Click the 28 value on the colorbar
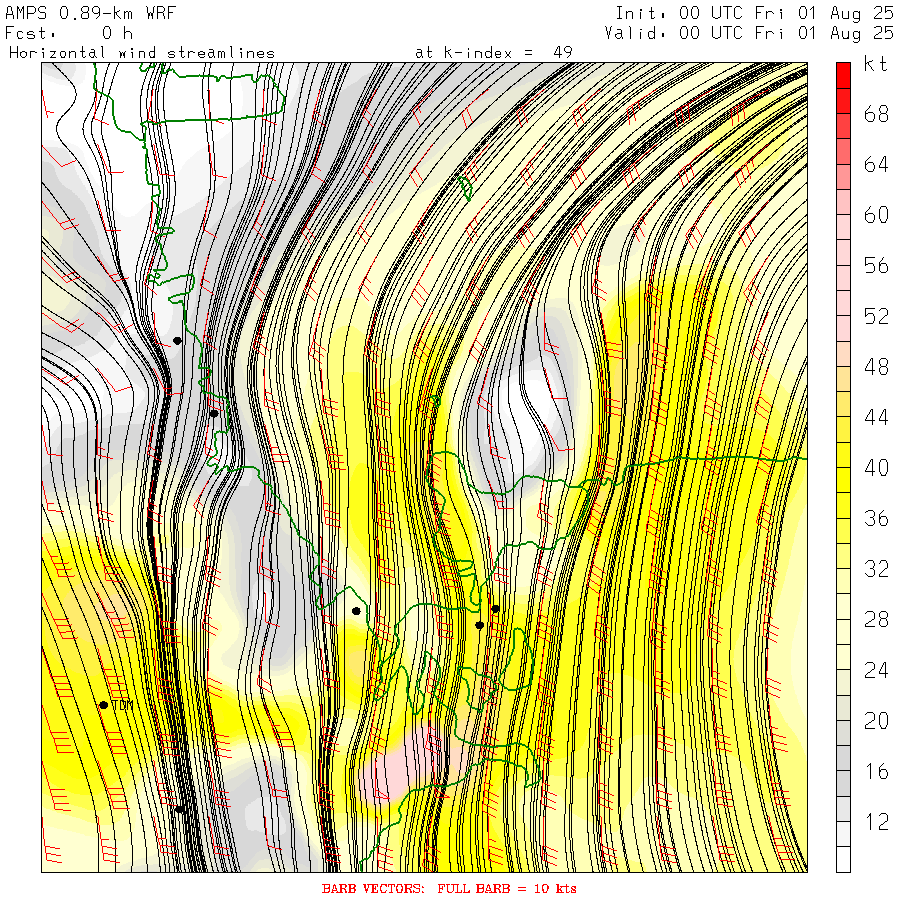Viewport: 900px width, 900px height. point(876,620)
